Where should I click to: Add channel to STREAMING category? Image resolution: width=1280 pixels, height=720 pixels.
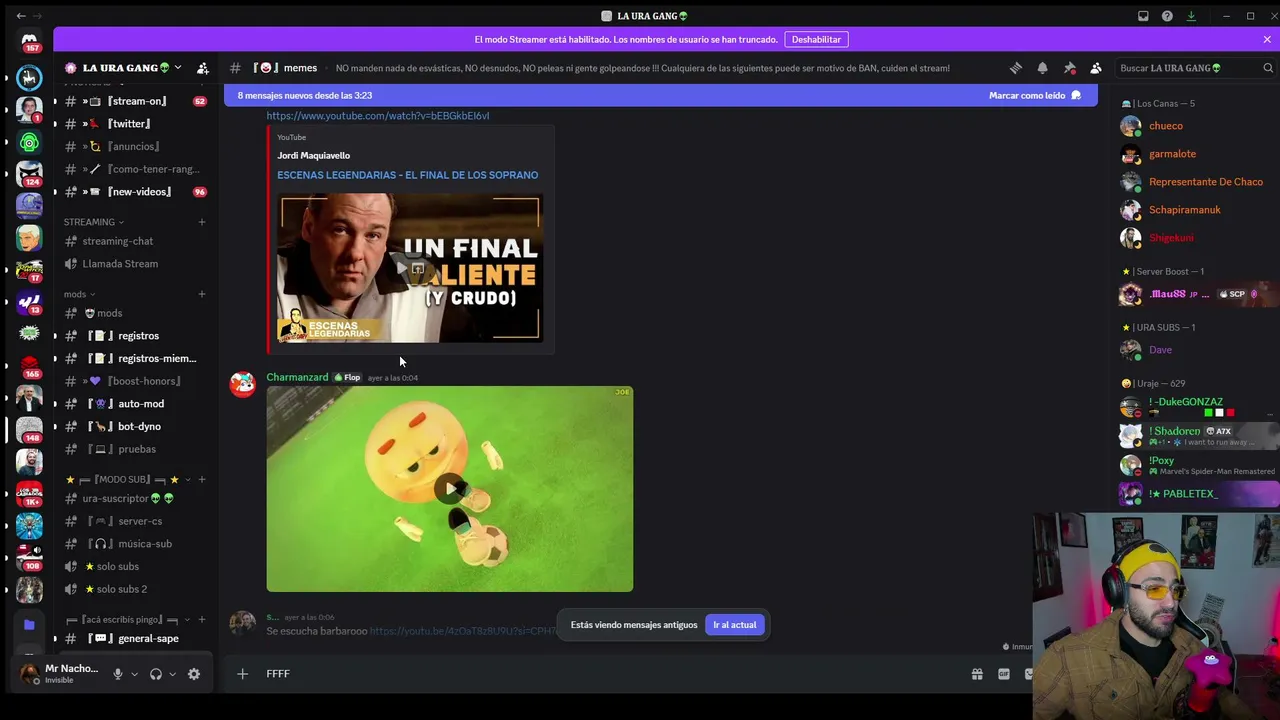pyautogui.click(x=202, y=222)
